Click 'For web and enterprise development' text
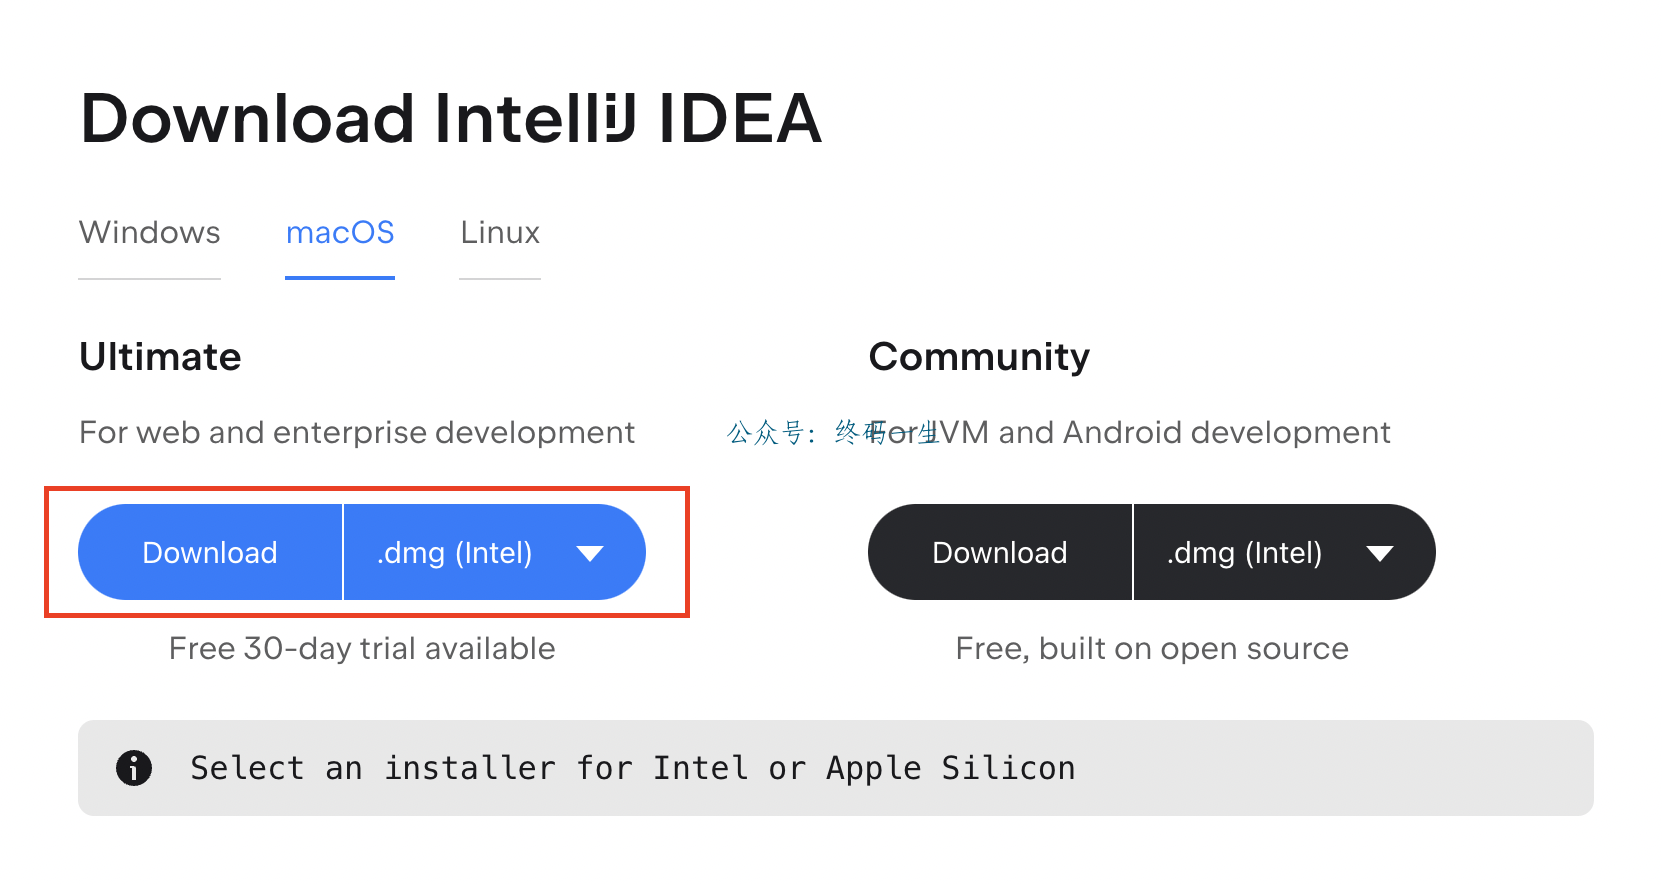This screenshot has height=884, width=1662. click(357, 432)
